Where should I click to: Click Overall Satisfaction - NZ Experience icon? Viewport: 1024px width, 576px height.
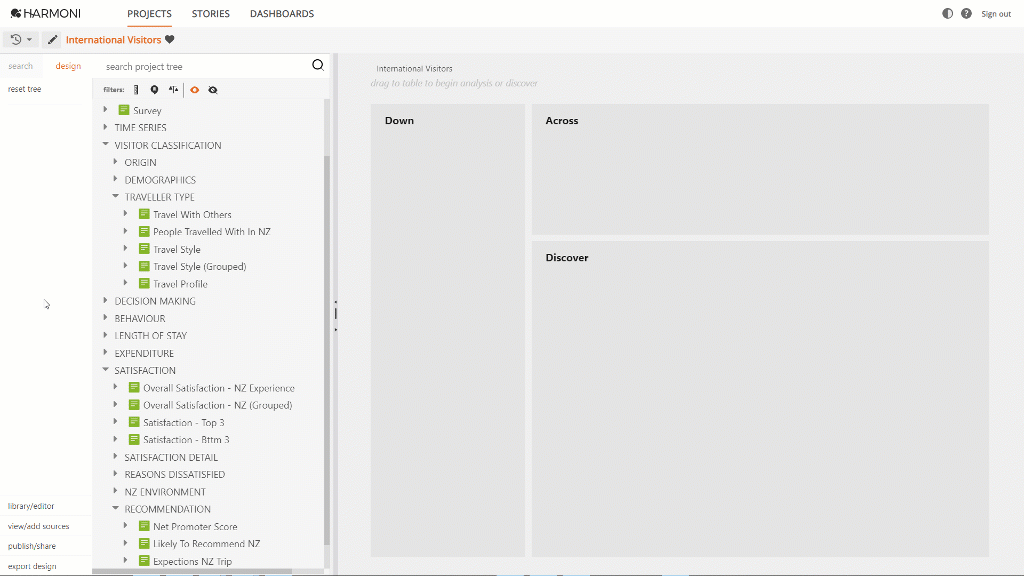click(134, 387)
